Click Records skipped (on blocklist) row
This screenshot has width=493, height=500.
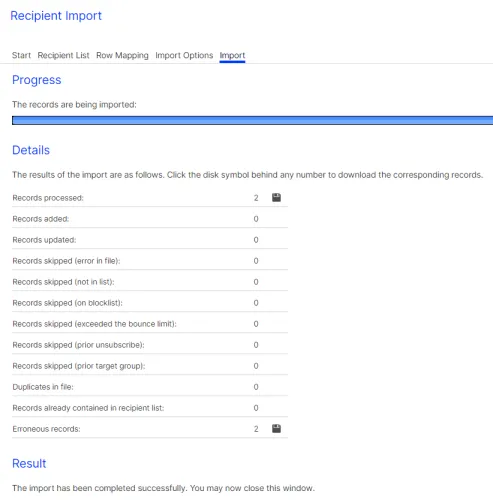150,303
